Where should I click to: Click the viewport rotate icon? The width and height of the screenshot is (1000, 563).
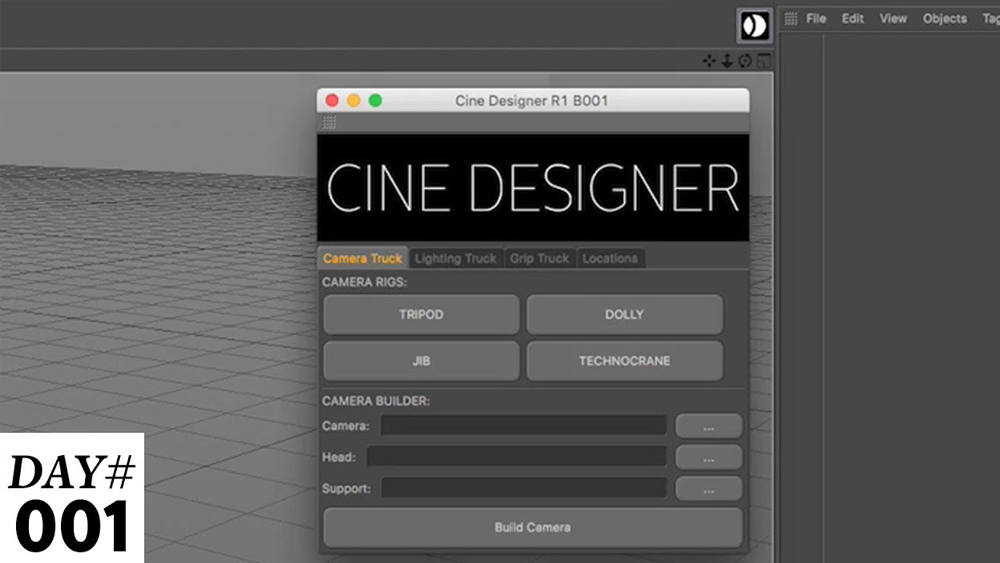point(745,61)
